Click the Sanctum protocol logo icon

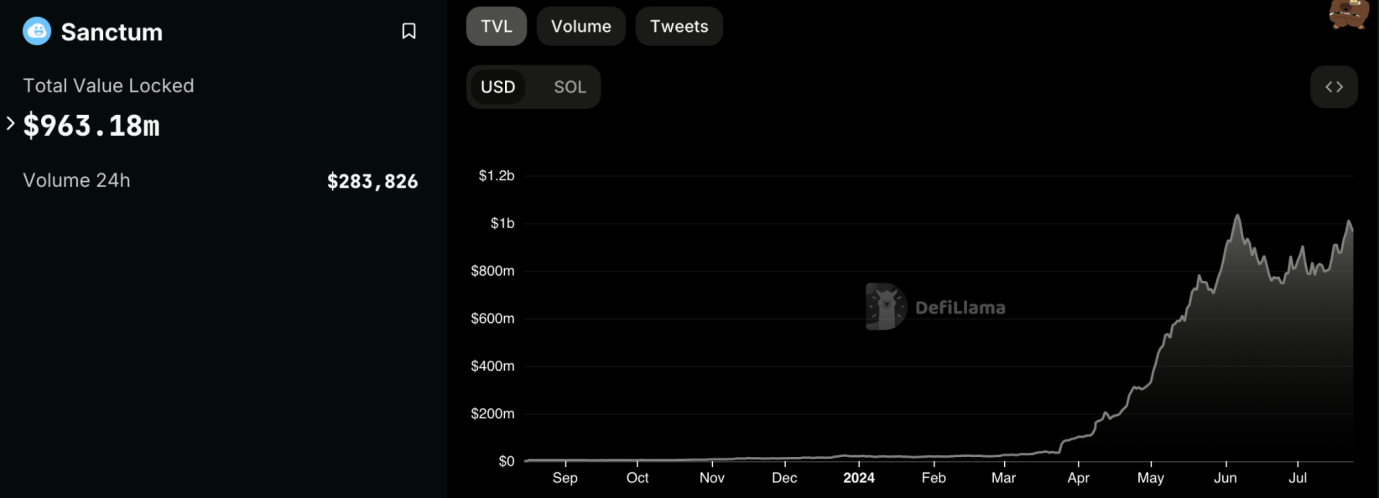pyautogui.click(x=36, y=32)
